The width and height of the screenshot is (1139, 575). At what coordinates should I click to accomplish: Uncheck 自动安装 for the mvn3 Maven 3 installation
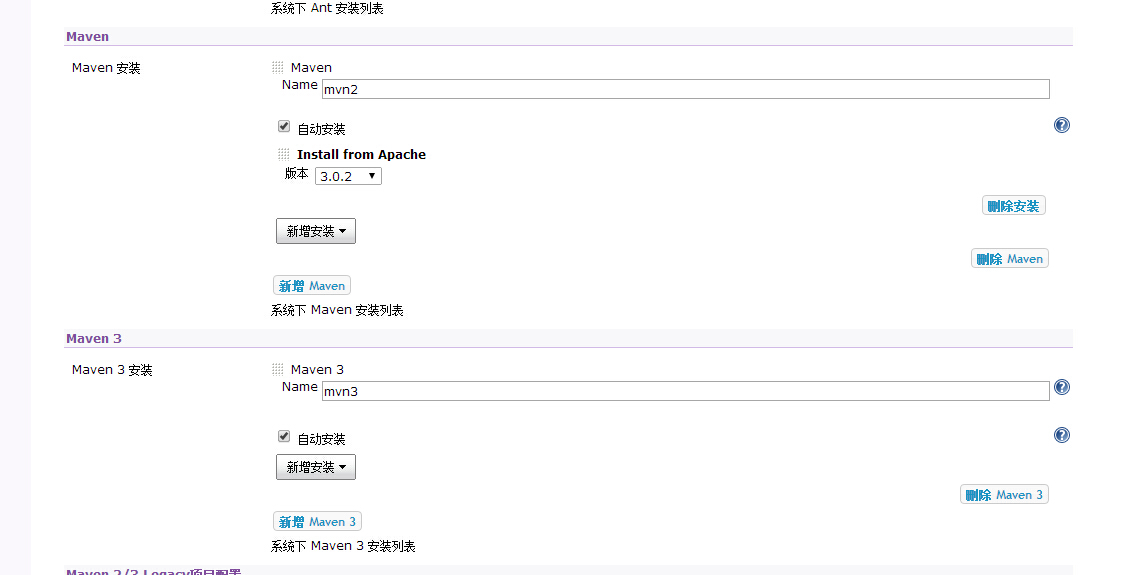(x=284, y=436)
